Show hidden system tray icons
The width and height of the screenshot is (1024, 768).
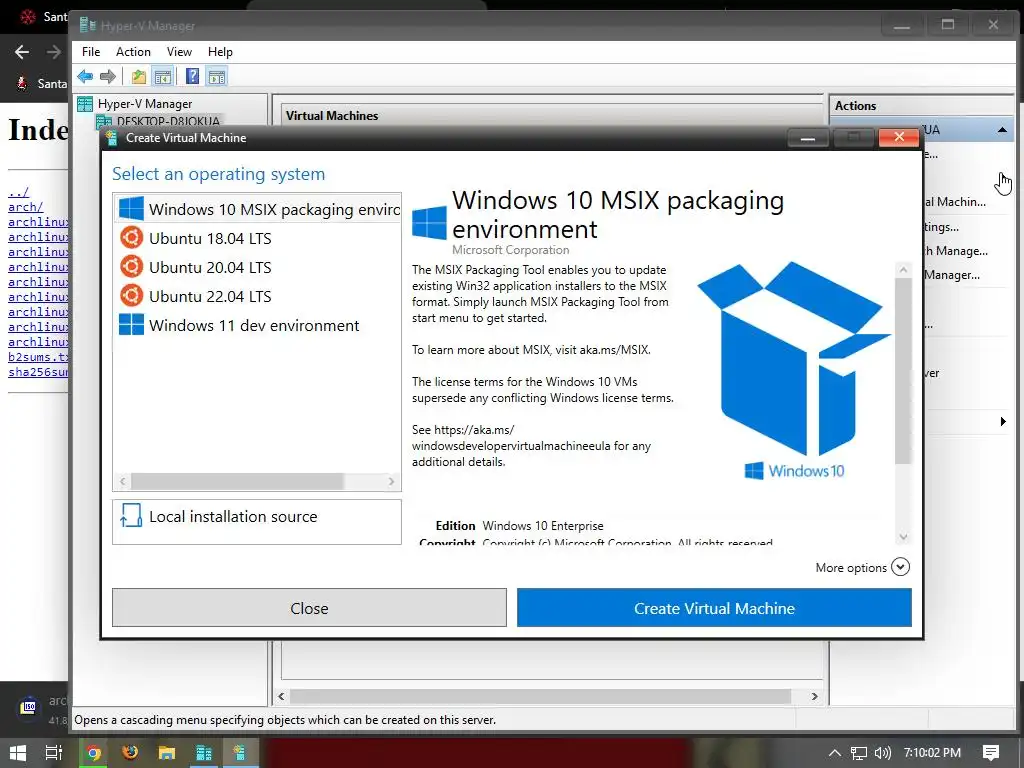[835, 753]
